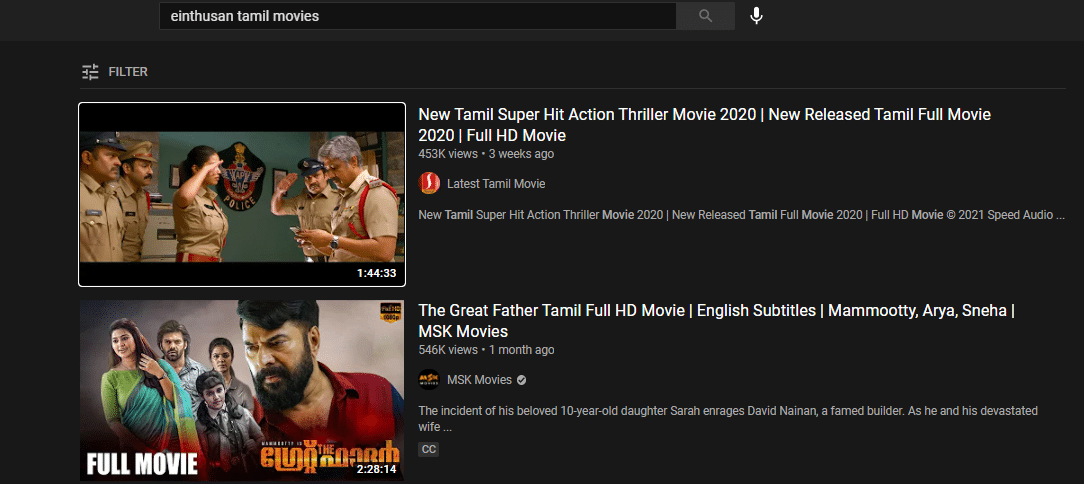
Task: Open The Great Father Tamil Full HD title
Action: point(716,321)
